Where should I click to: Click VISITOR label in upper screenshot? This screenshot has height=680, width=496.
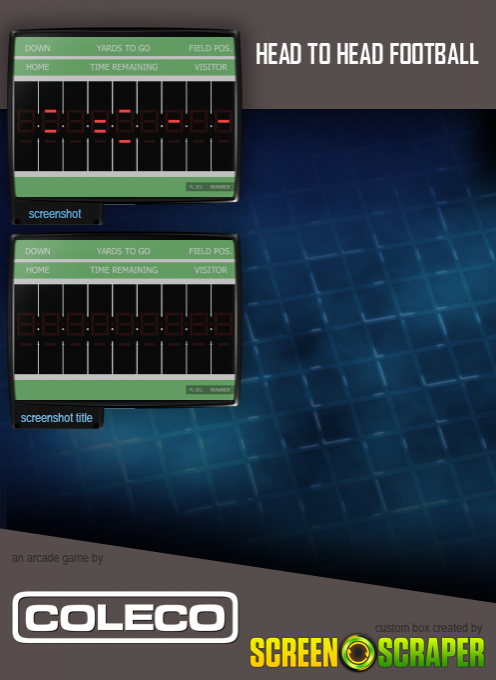211,67
